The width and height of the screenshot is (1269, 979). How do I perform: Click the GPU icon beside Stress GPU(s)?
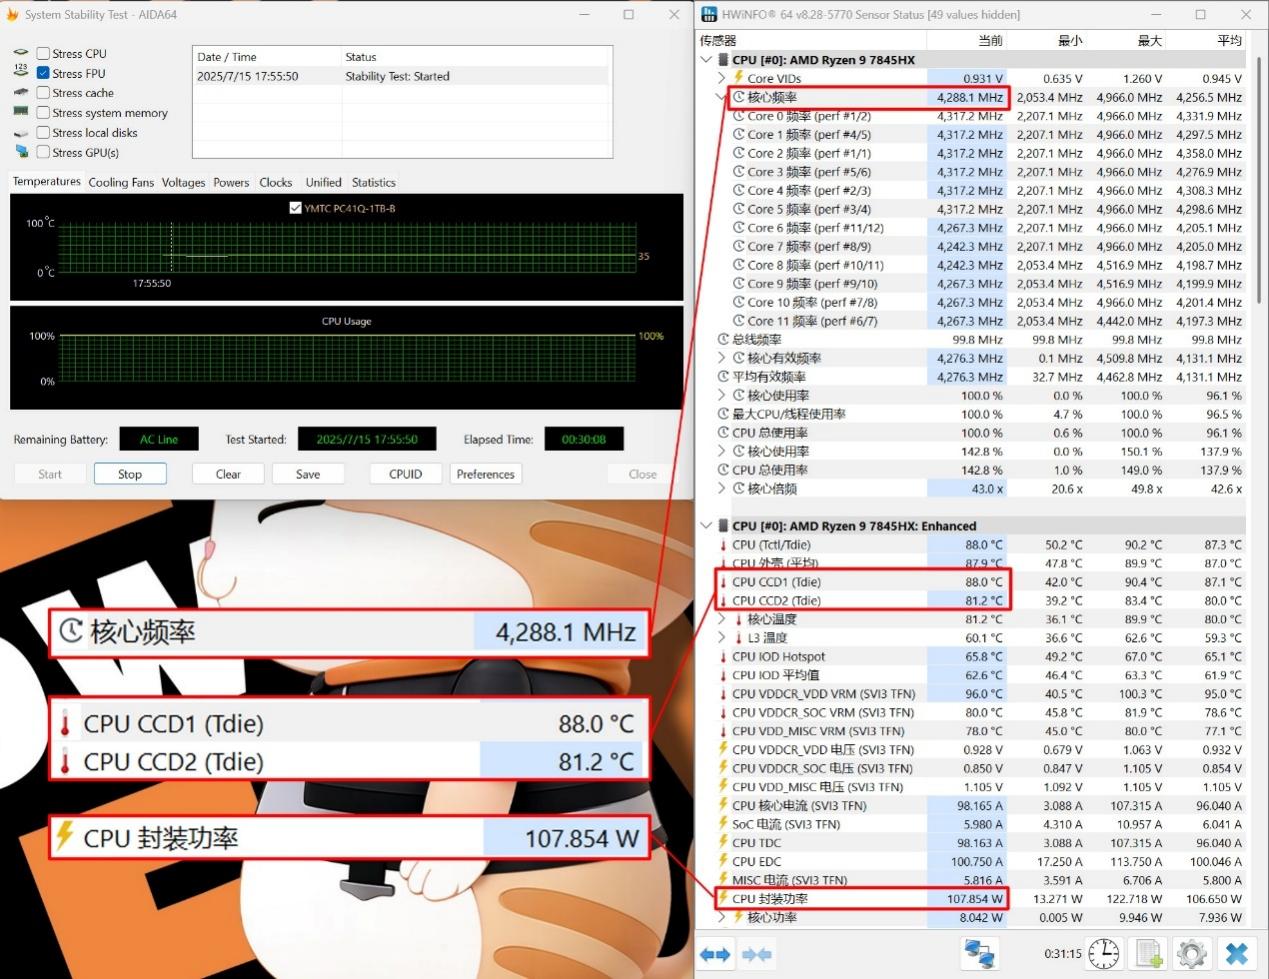coord(21,152)
